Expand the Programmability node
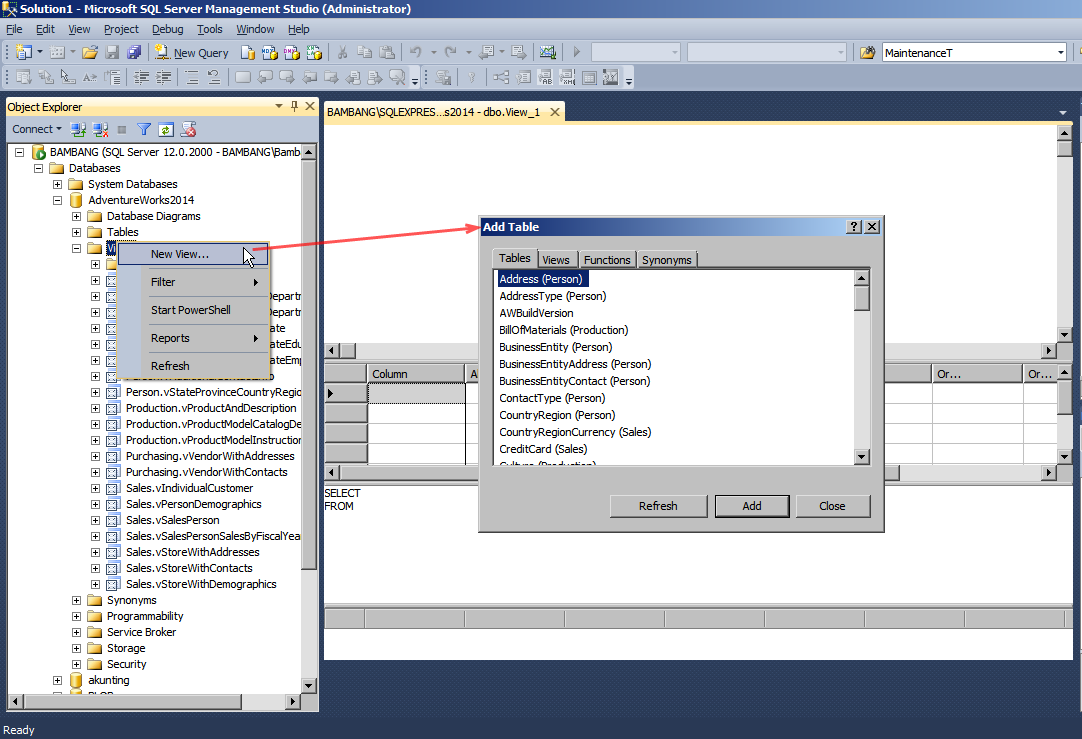Image resolution: width=1082 pixels, height=739 pixels. pyautogui.click(x=76, y=615)
